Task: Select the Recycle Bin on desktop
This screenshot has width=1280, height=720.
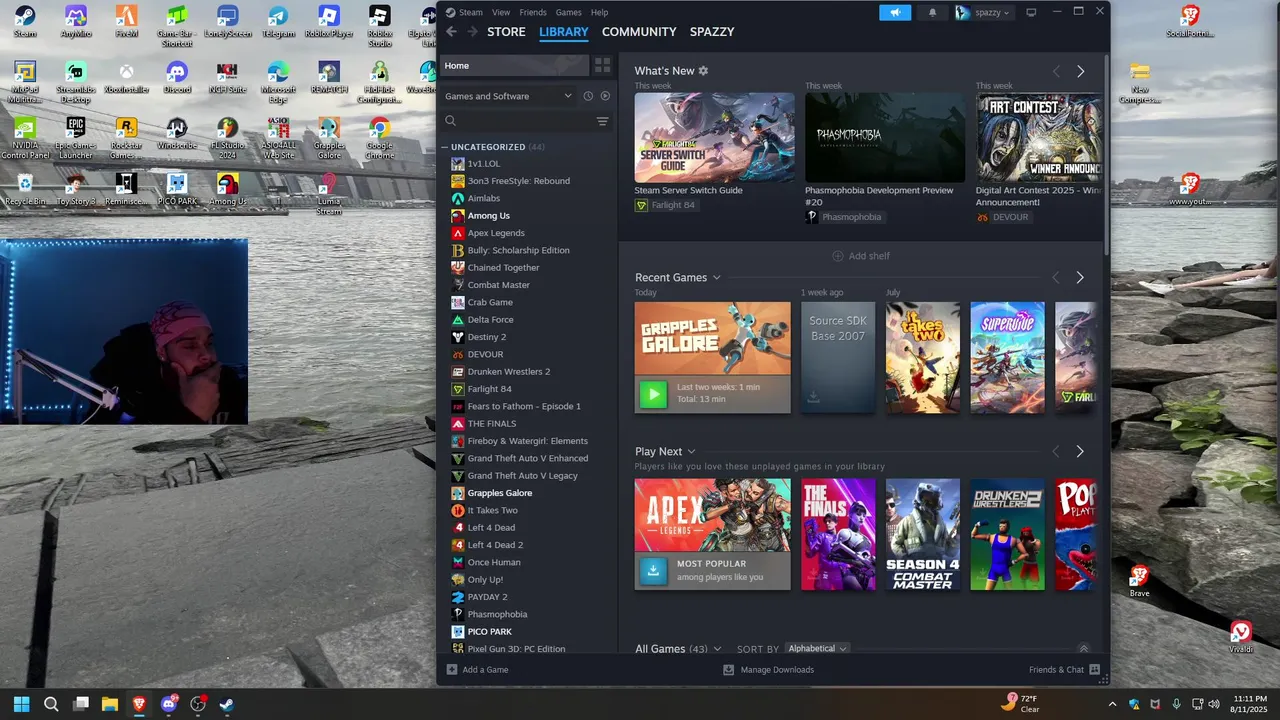Action: (x=25, y=190)
